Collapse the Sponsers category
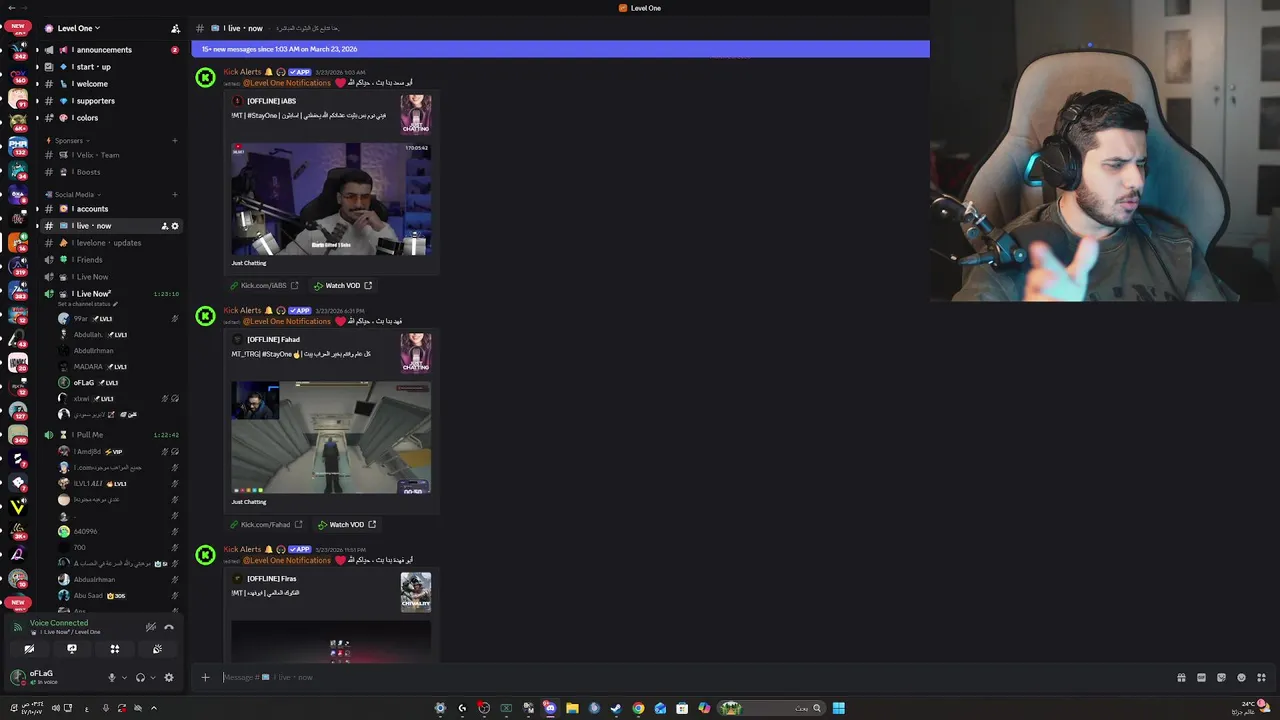Viewport: 1280px width, 720px height. [68, 141]
